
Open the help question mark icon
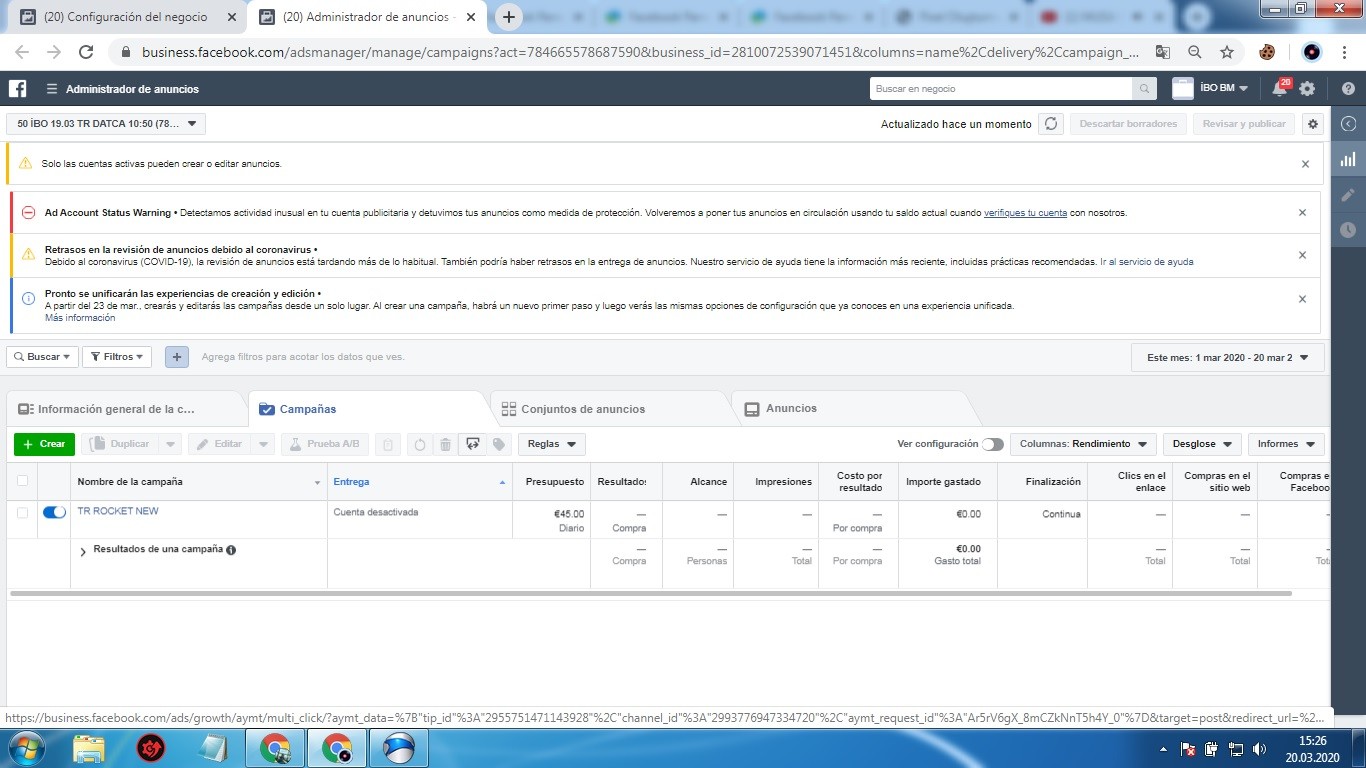1348,89
